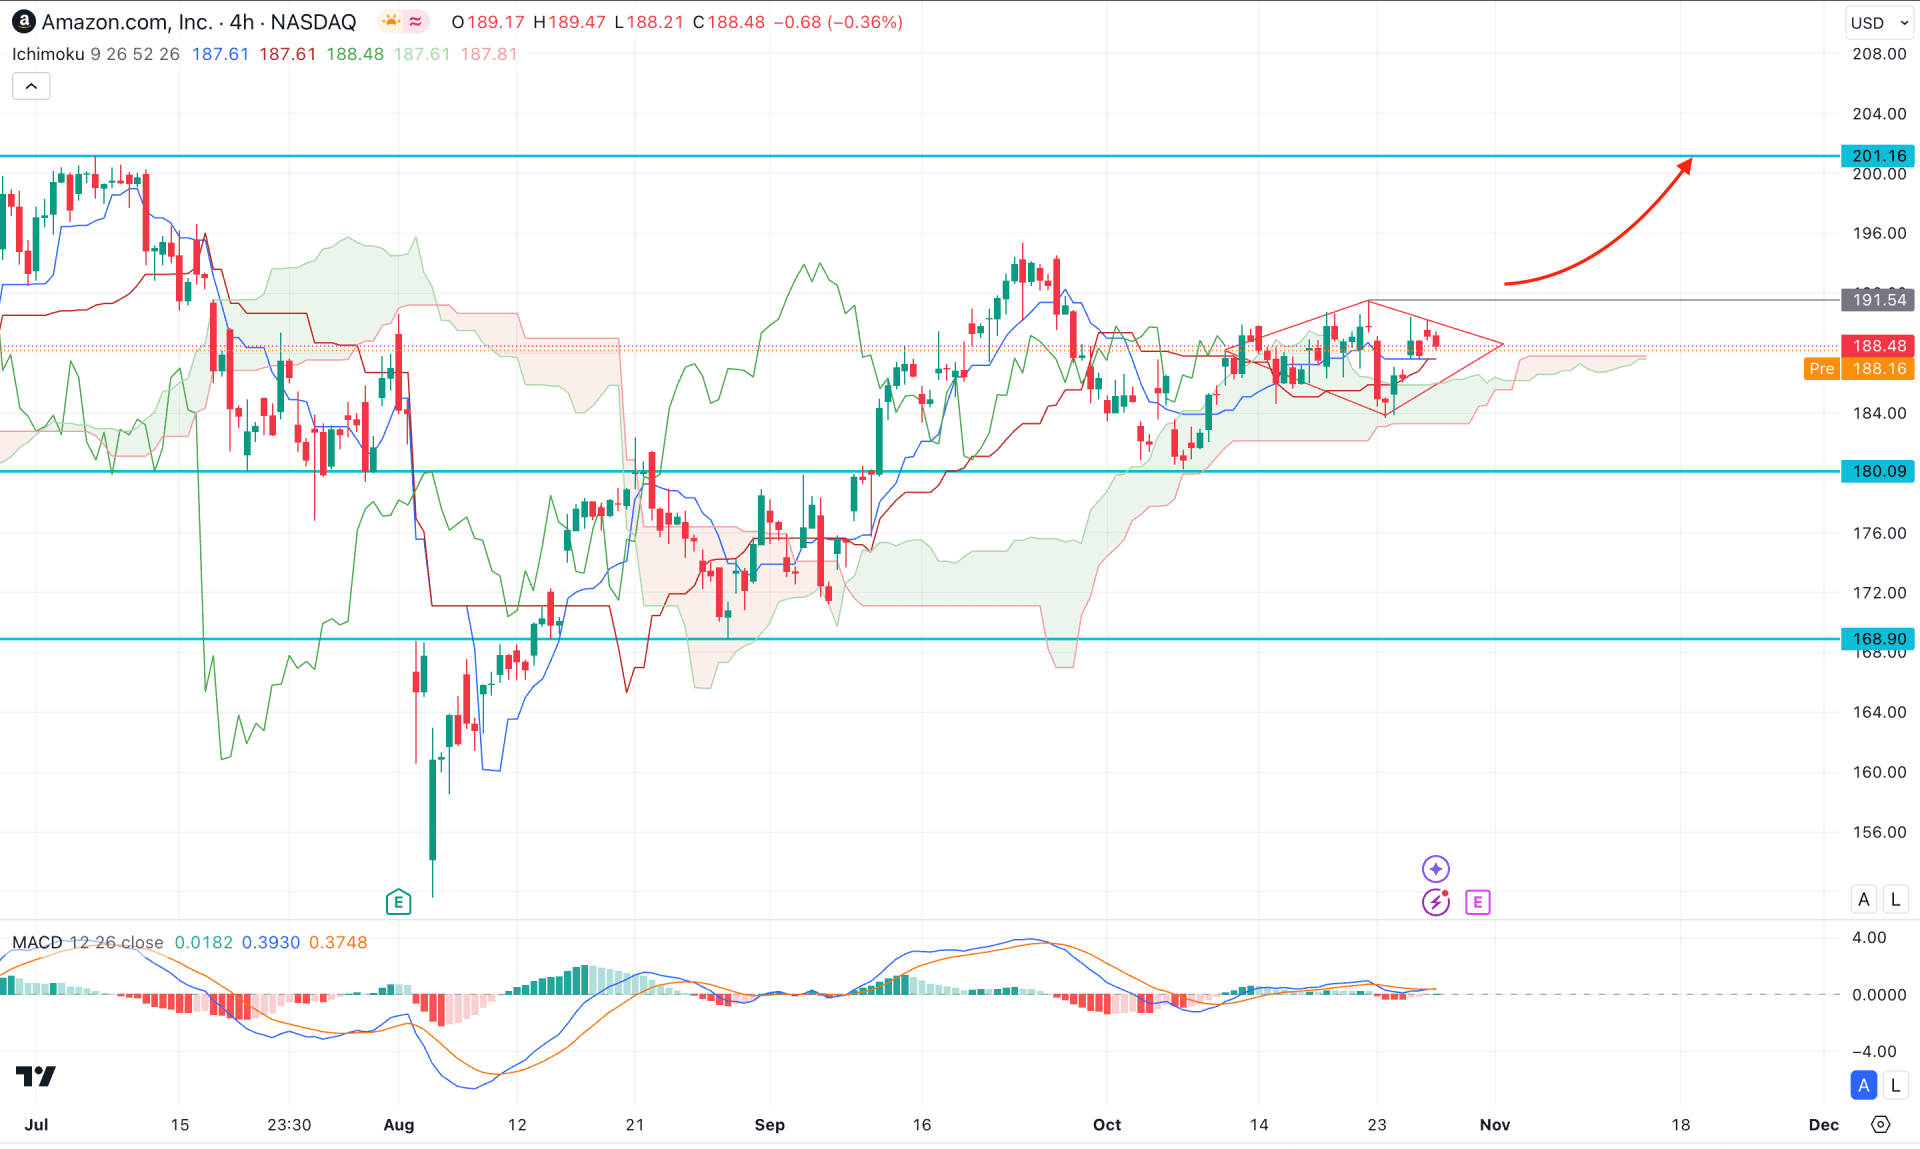Click the Ichimoku value 187.81
Screen dimensions: 1920x1149
[x=489, y=54]
